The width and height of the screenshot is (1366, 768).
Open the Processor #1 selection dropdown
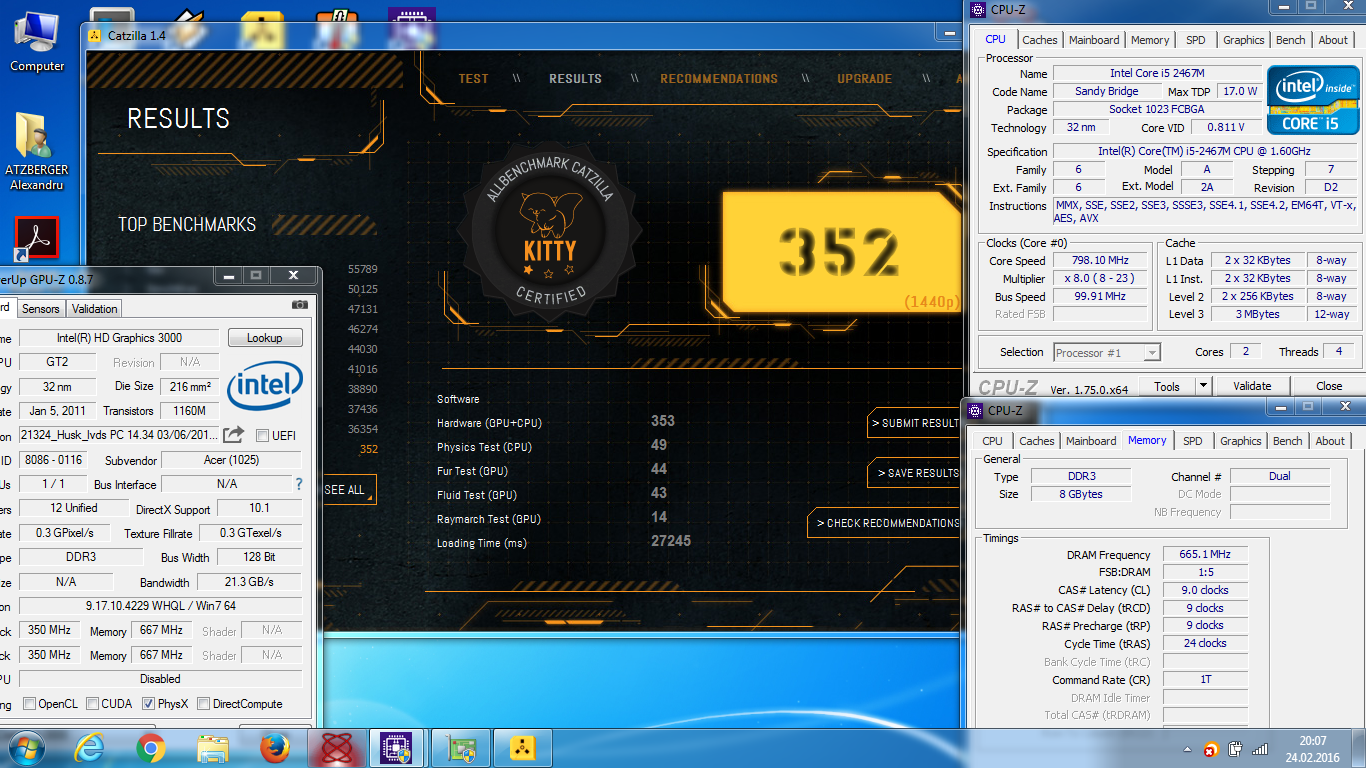(1107, 352)
